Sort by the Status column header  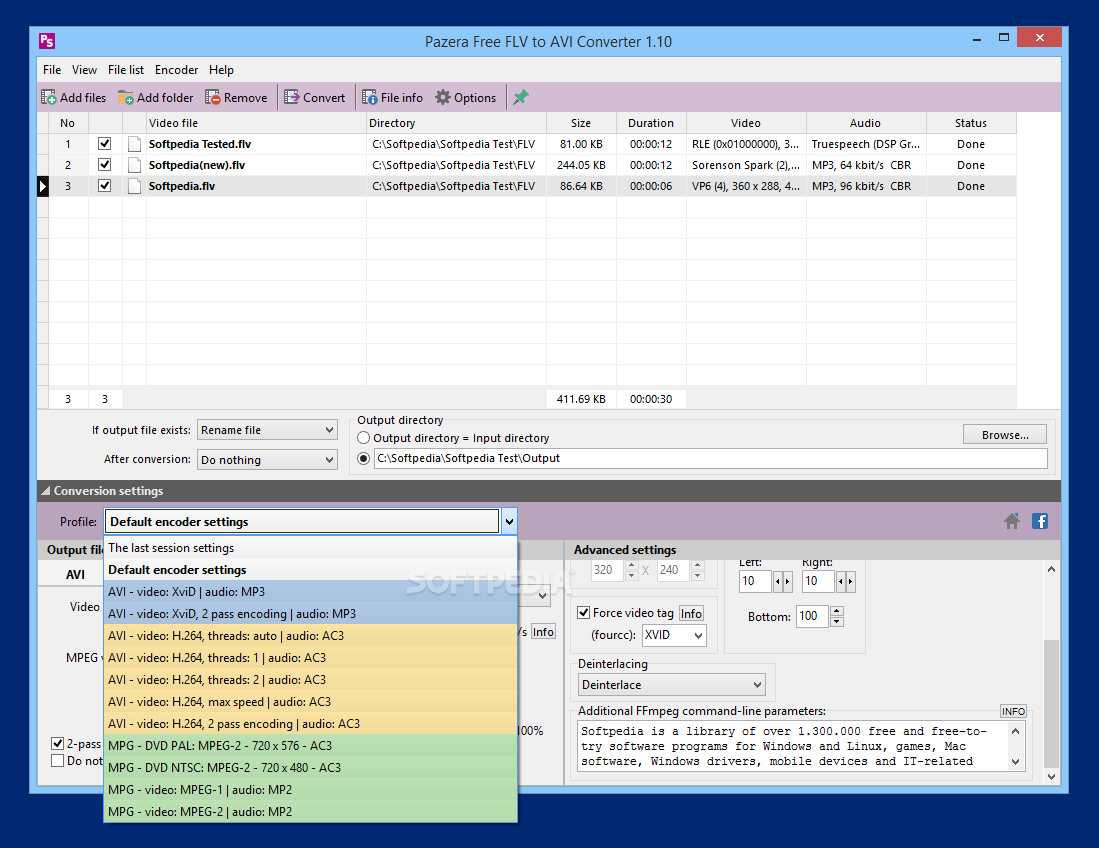[x=971, y=123]
